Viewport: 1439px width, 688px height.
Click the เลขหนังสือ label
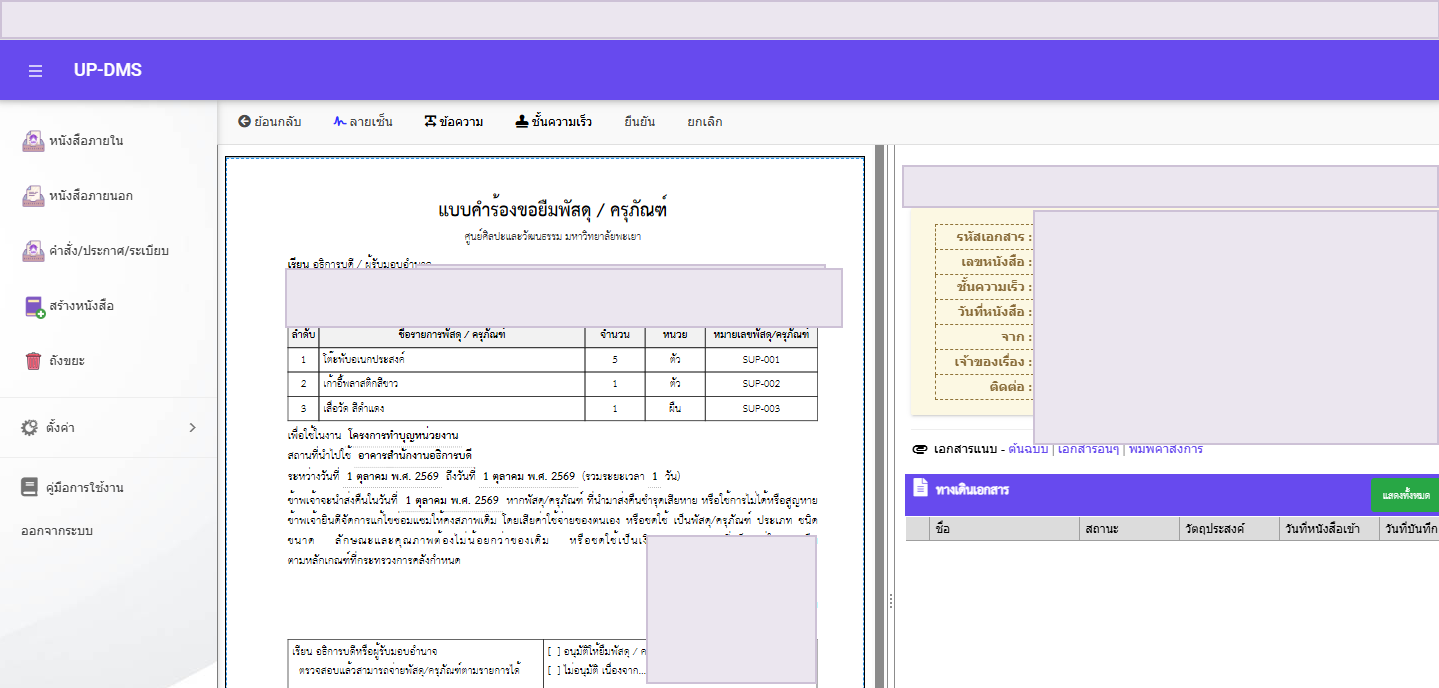997,262
